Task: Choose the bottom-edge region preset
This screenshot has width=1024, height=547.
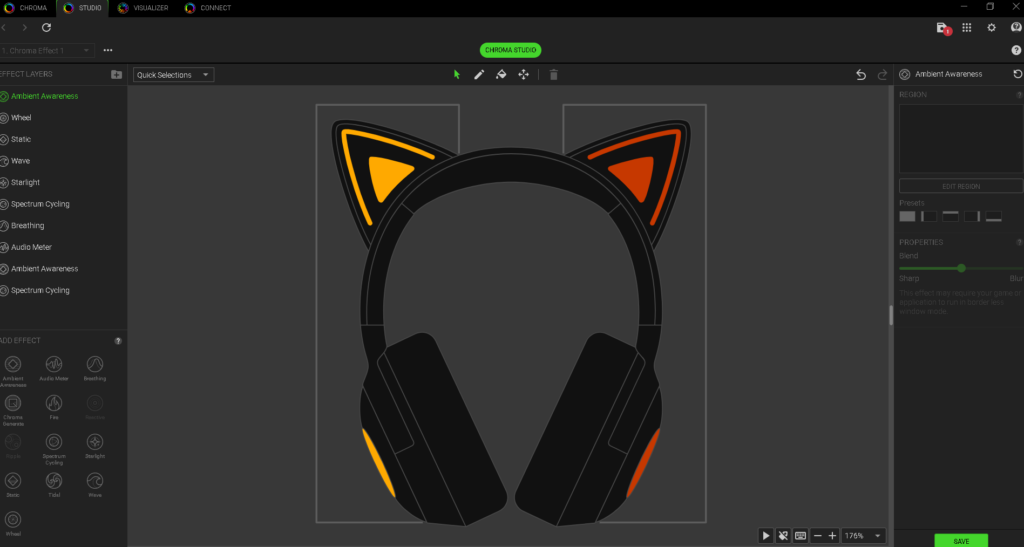Action: (993, 216)
